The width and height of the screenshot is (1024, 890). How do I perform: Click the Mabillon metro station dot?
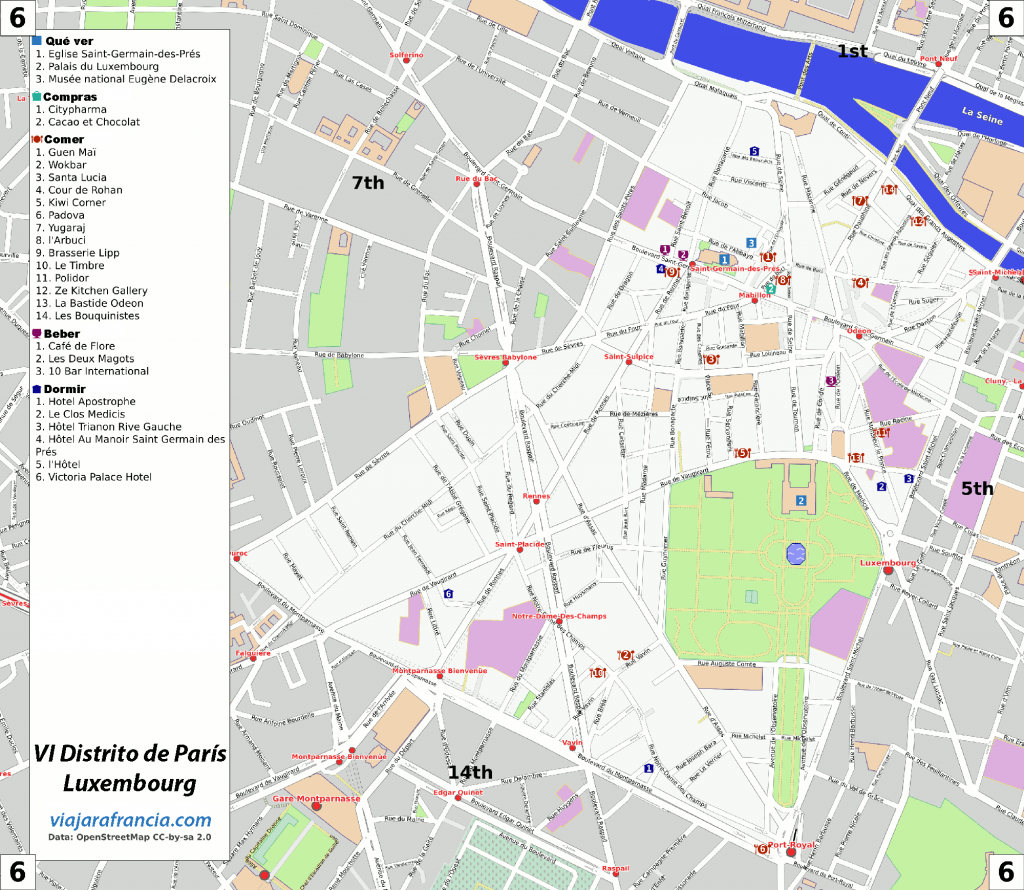coord(755,301)
